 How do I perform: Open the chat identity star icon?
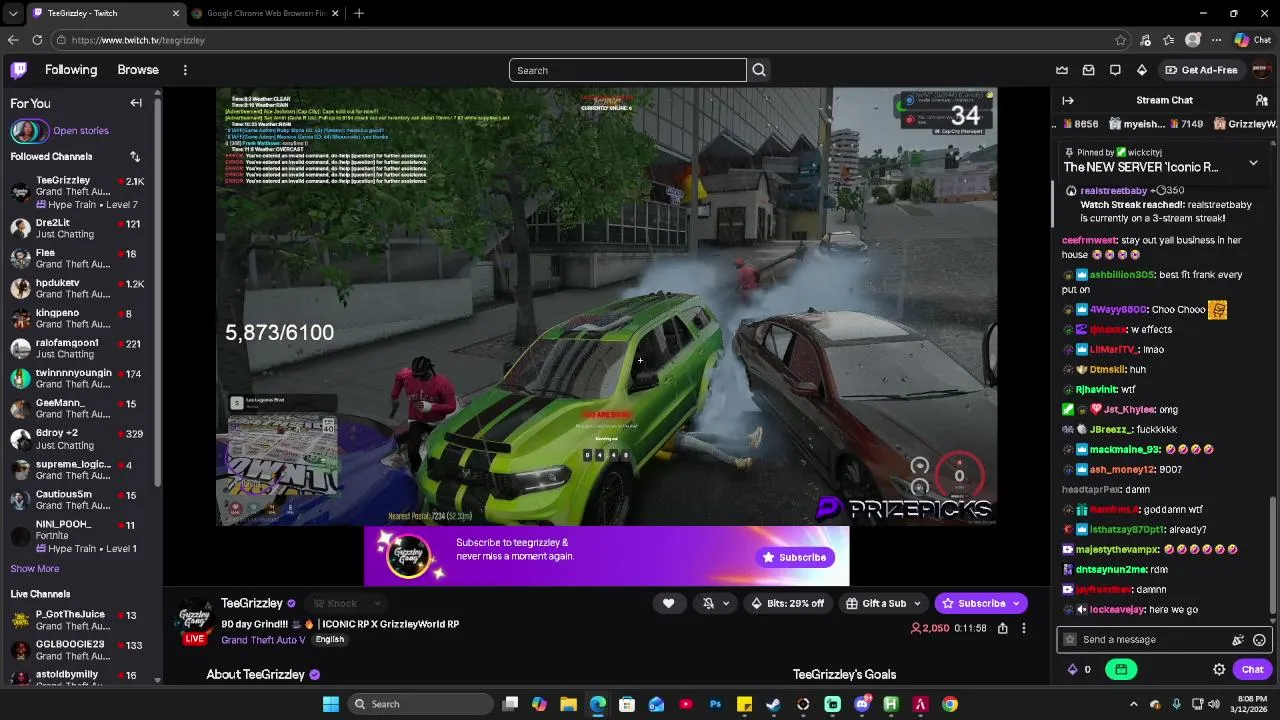point(1070,640)
